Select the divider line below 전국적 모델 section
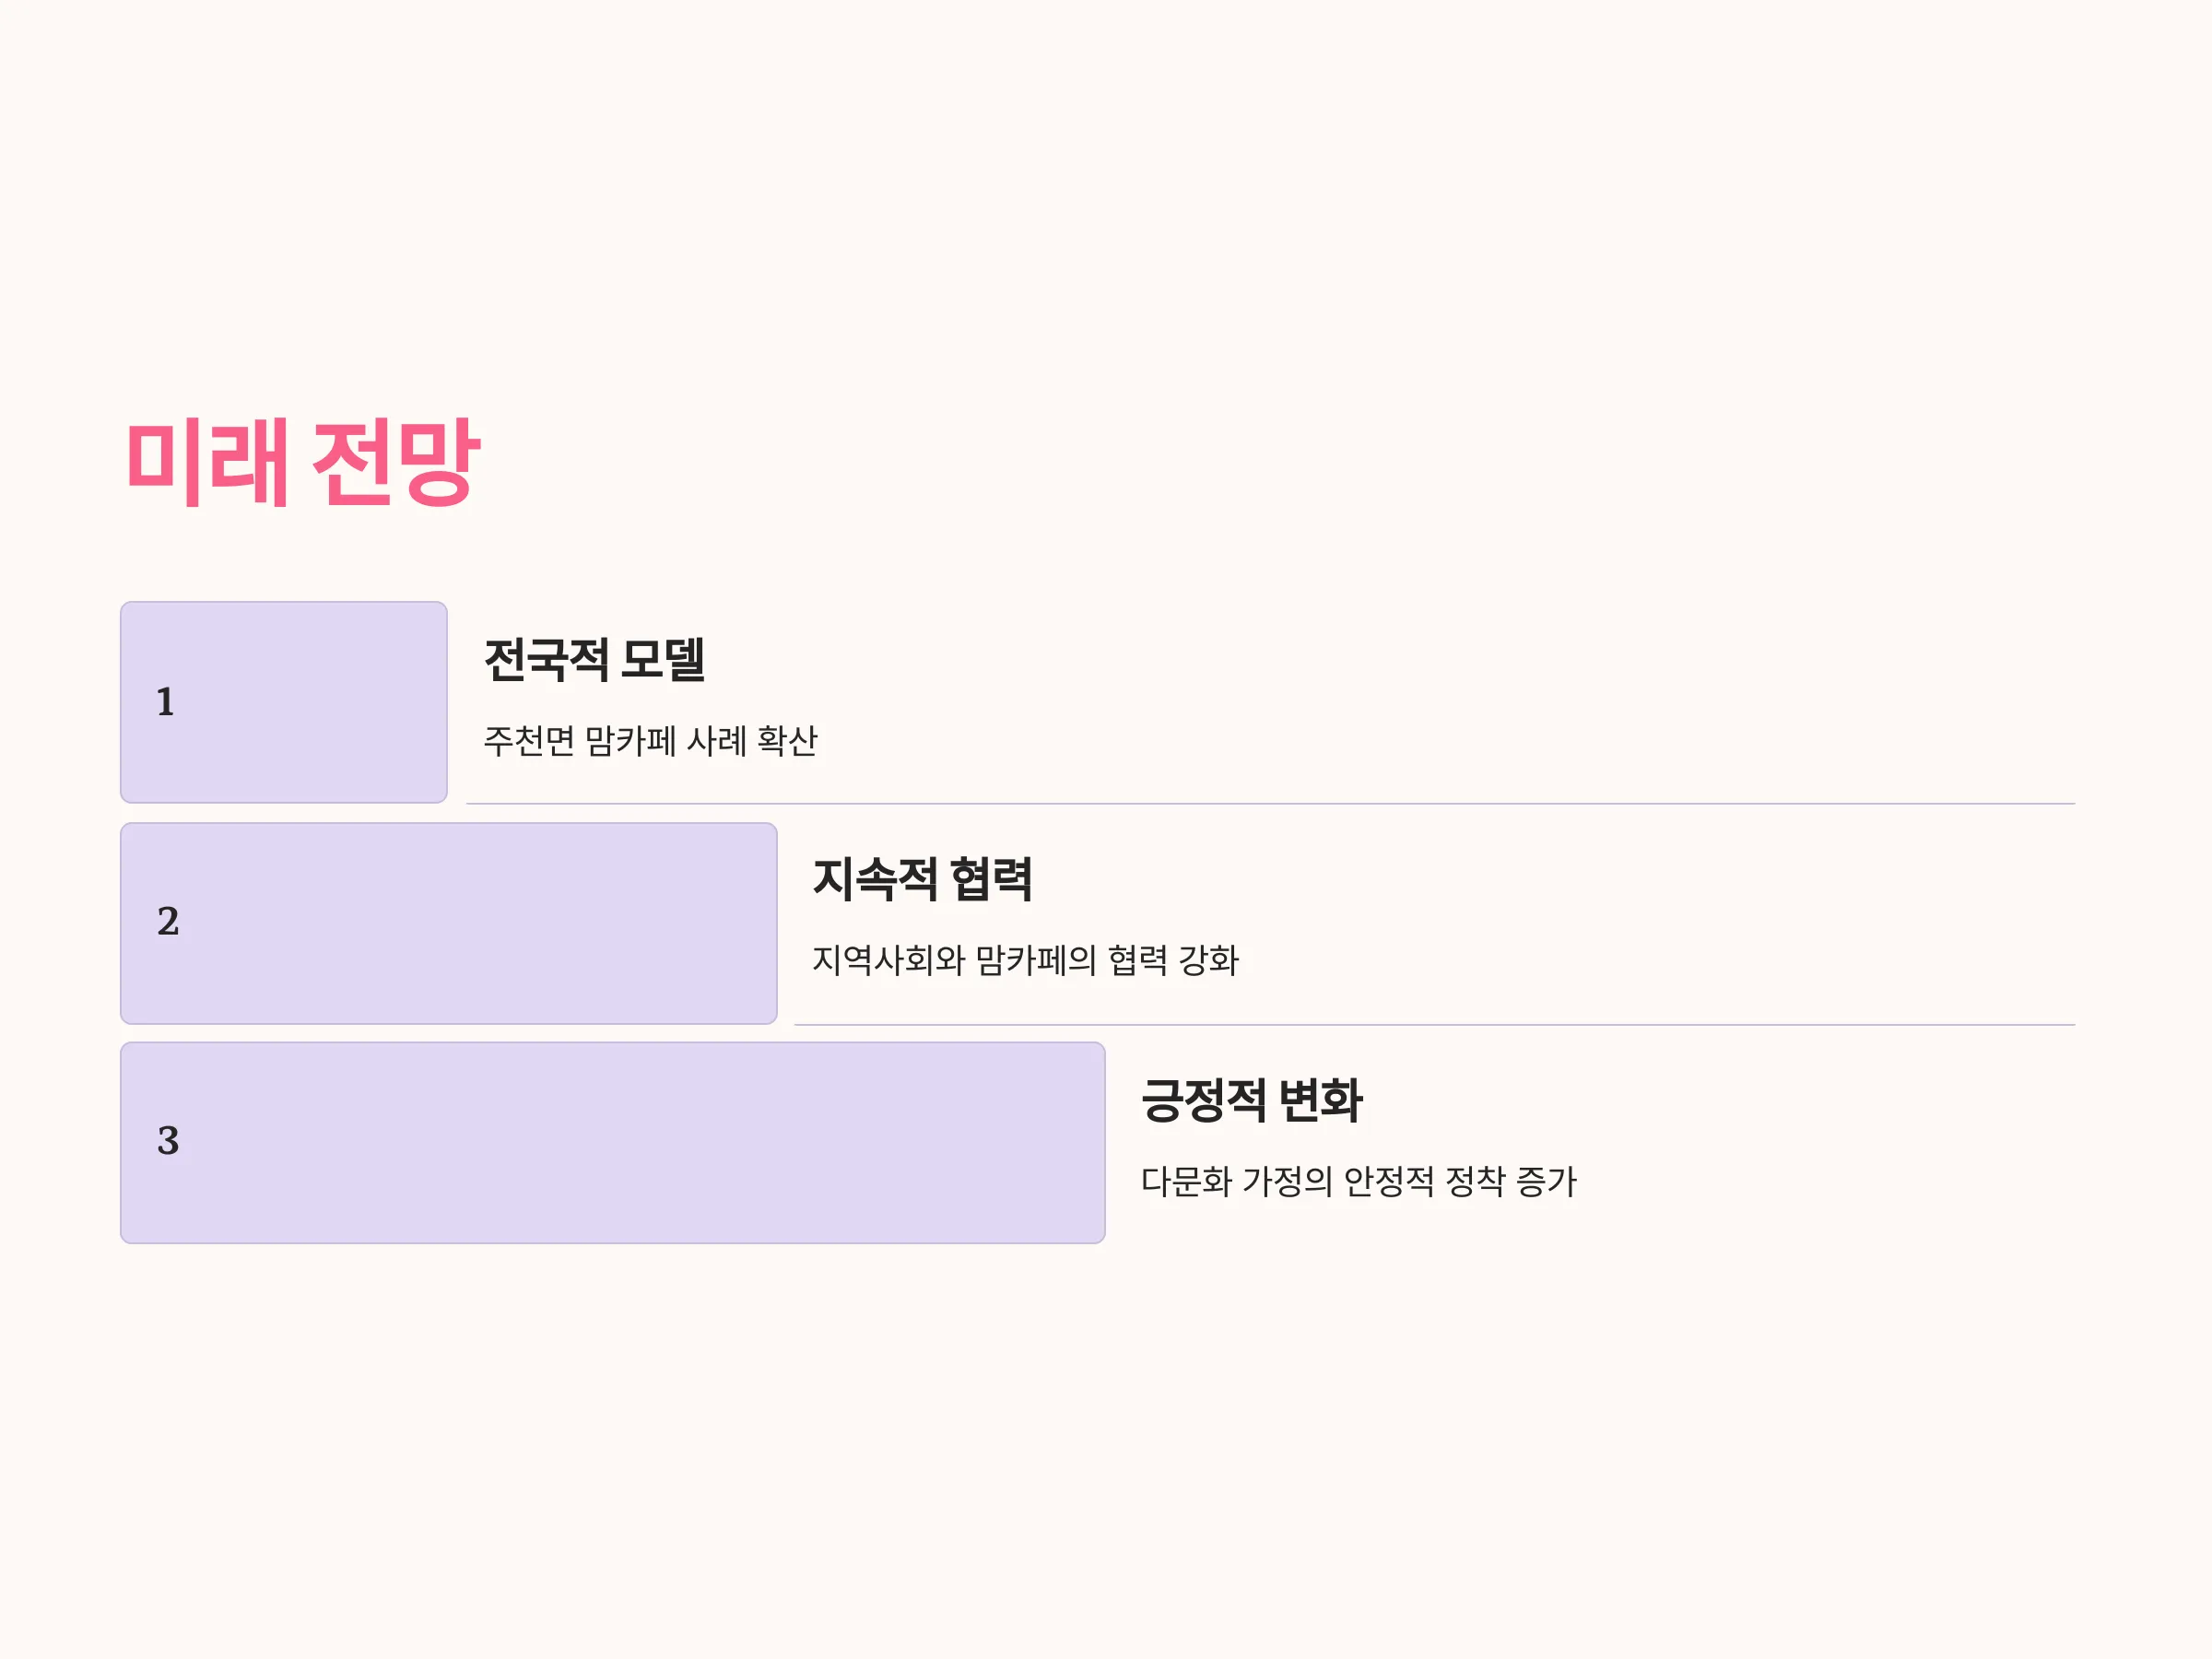 tap(1271, 804)
